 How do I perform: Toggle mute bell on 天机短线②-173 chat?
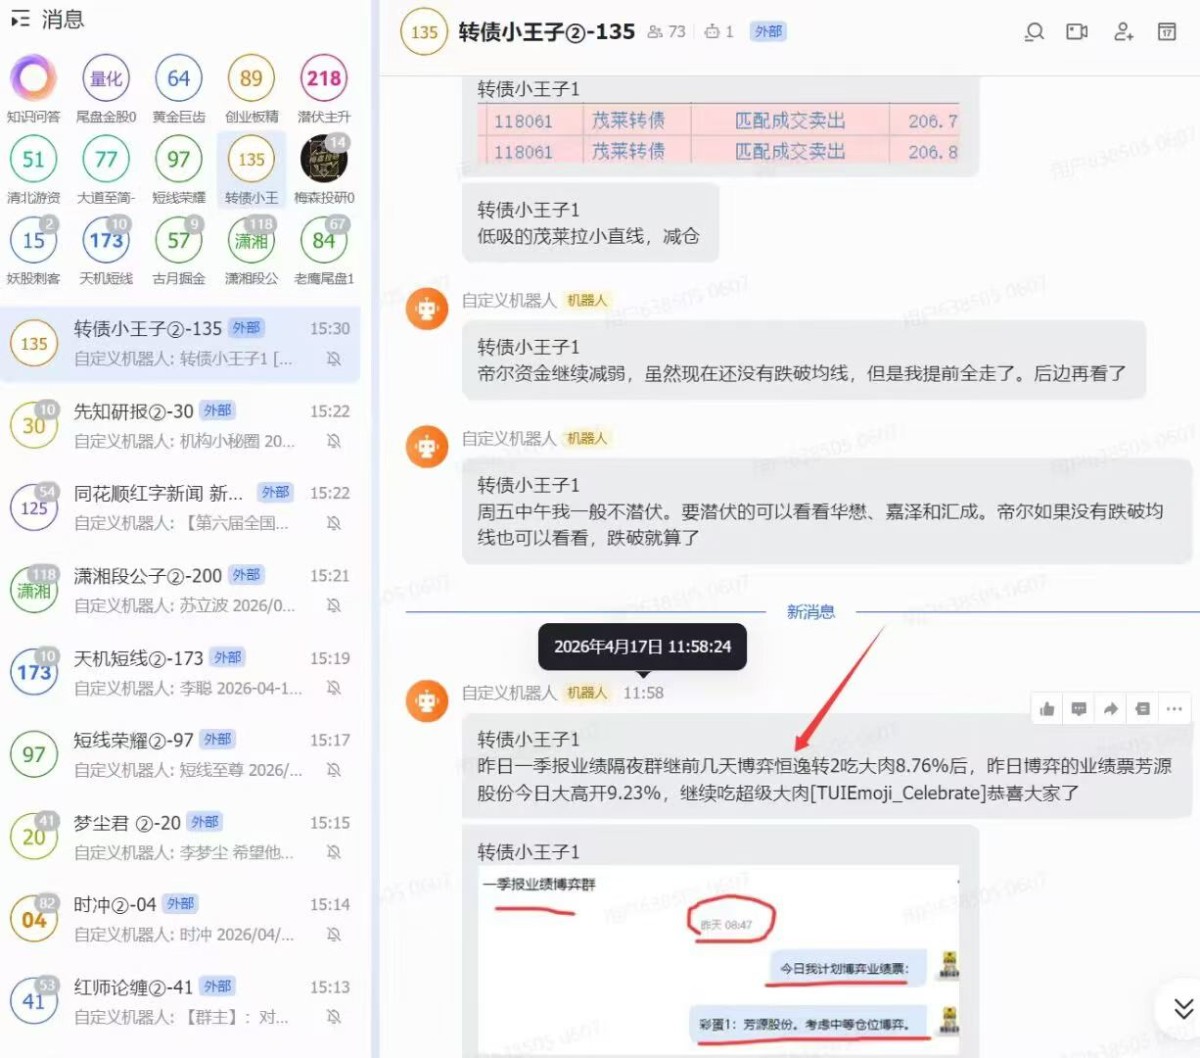(334, 688)
